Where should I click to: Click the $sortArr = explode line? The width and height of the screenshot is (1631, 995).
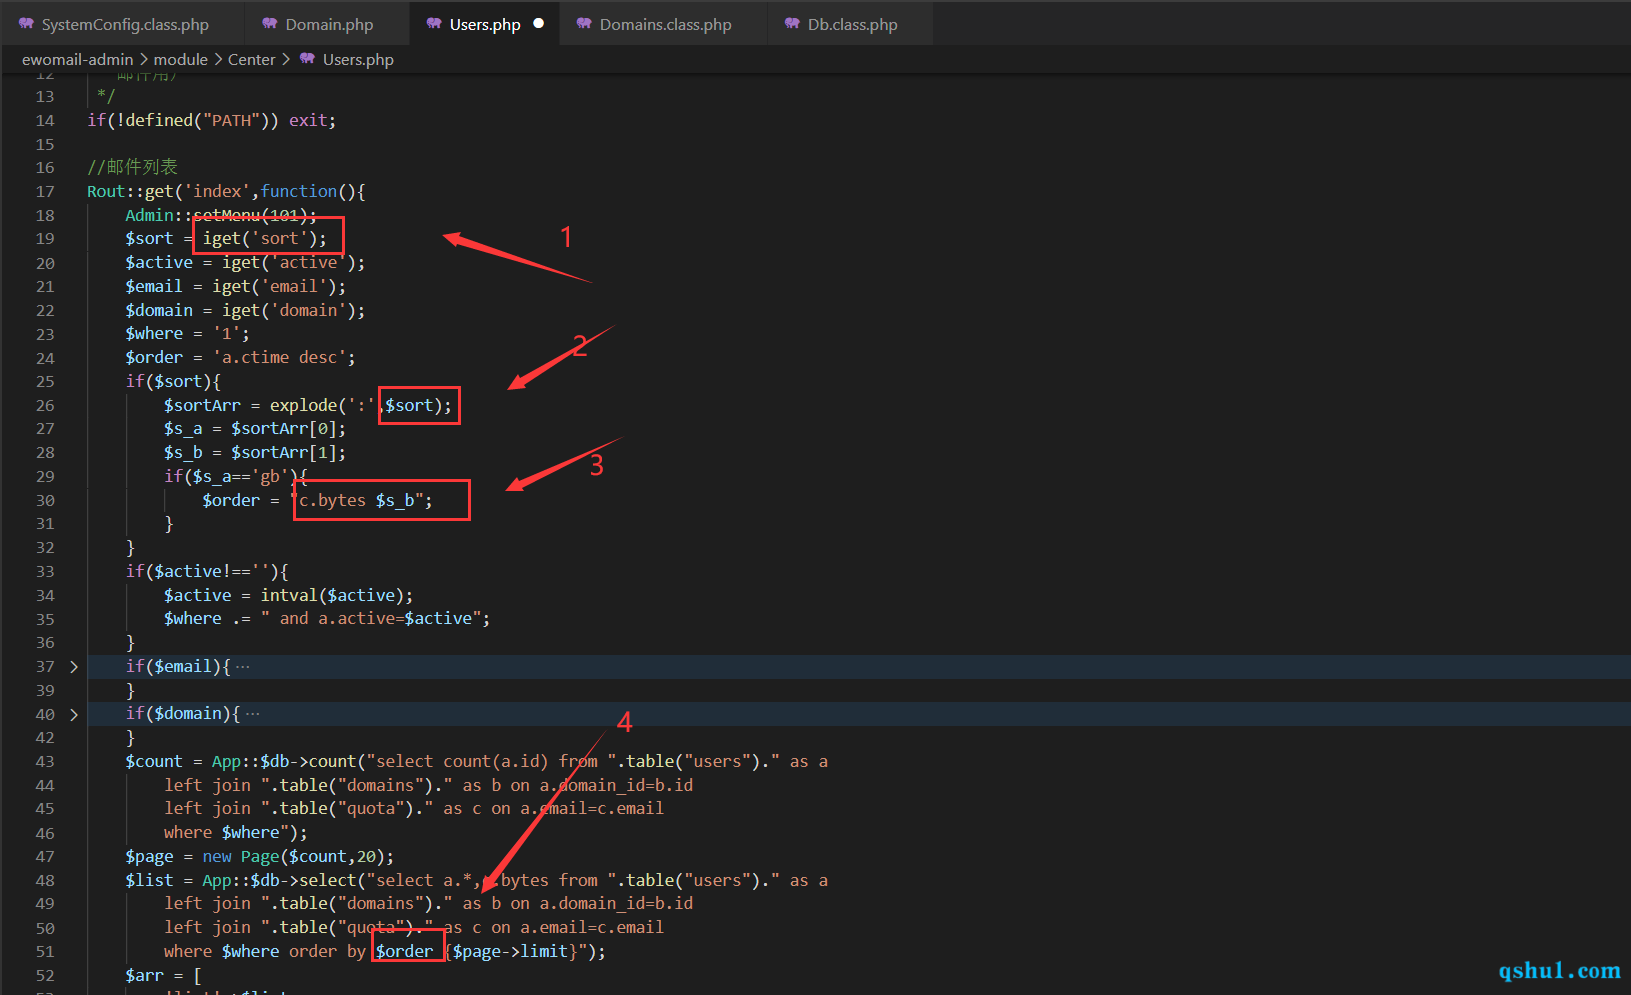point(307,406)
